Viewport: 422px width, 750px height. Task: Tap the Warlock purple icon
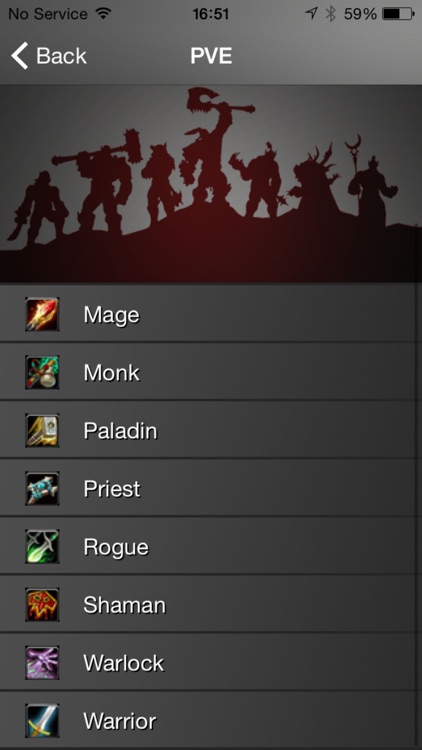click(42, 662)
